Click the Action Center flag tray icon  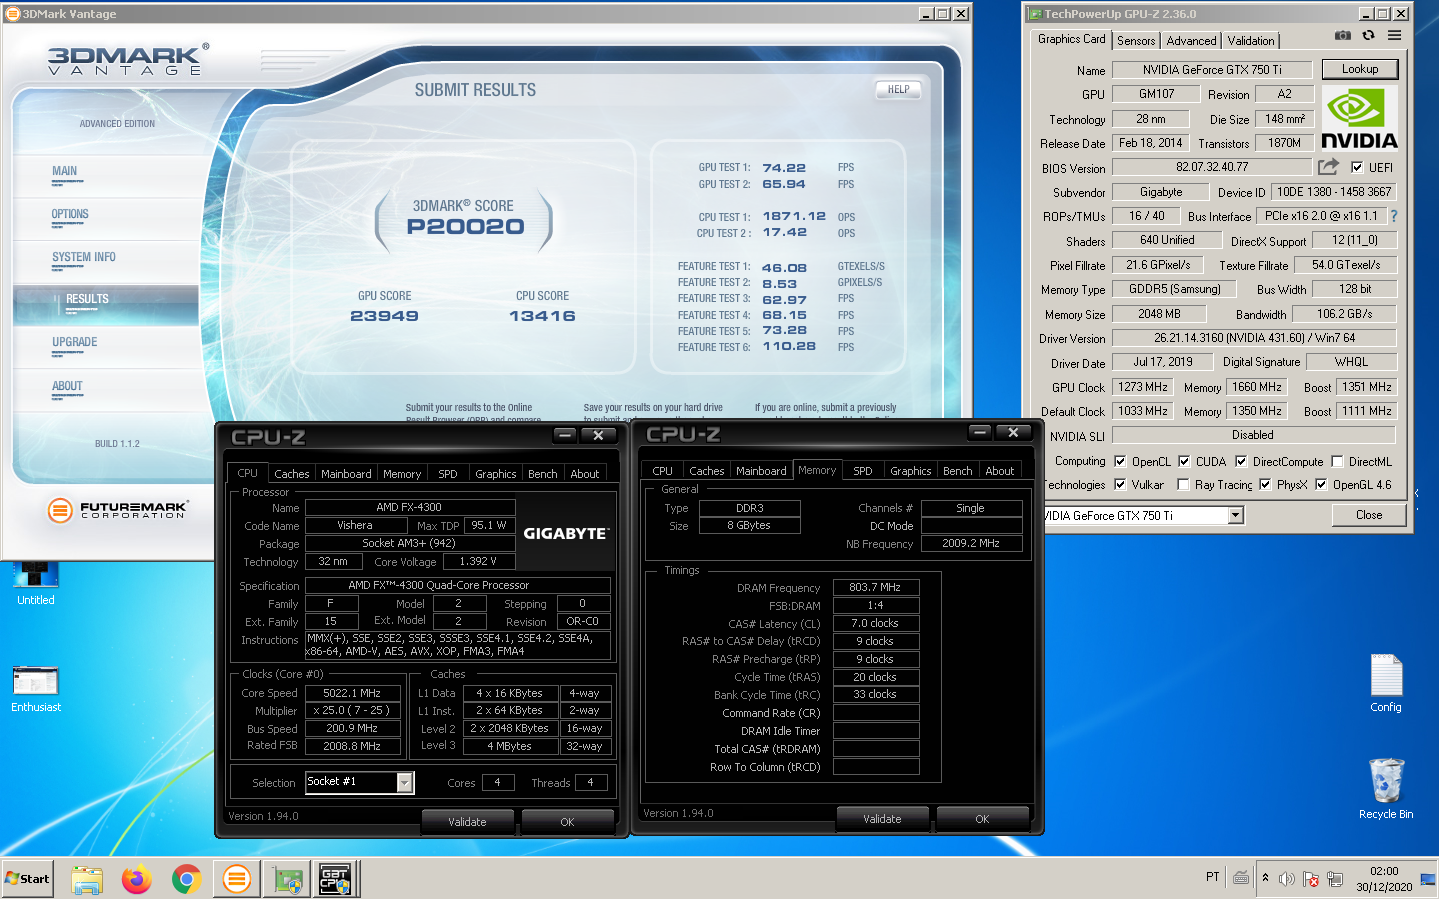[1311, 879]
